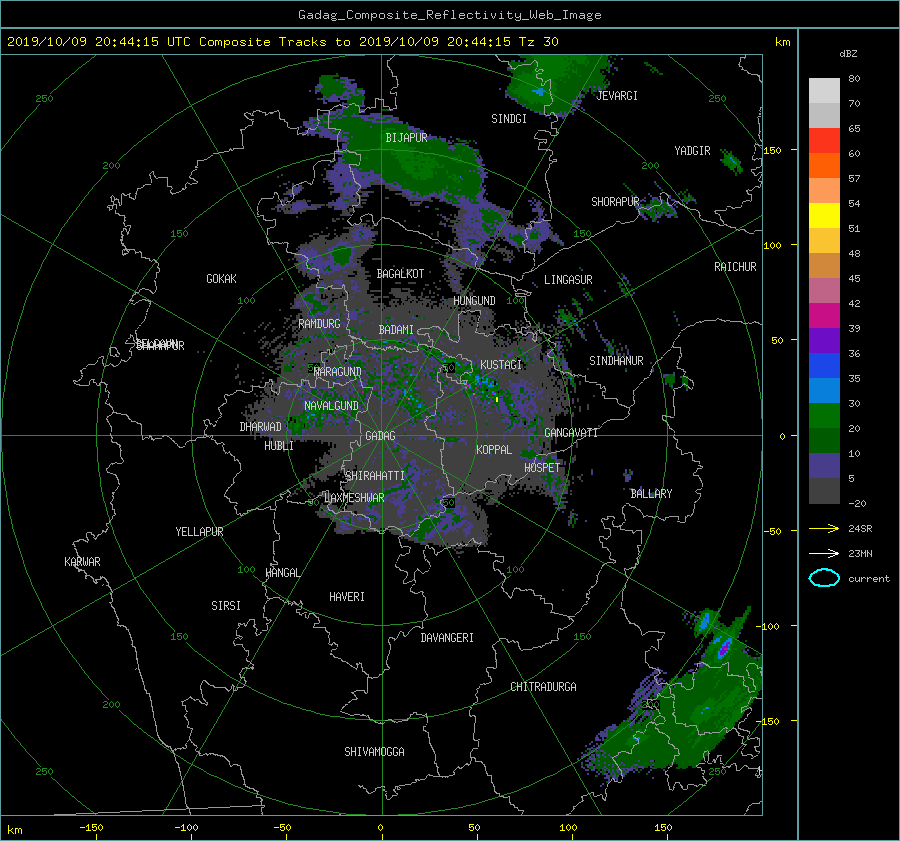
Task: Click the yellow 51 dBZ legend swatch
Action: [824, 216]
